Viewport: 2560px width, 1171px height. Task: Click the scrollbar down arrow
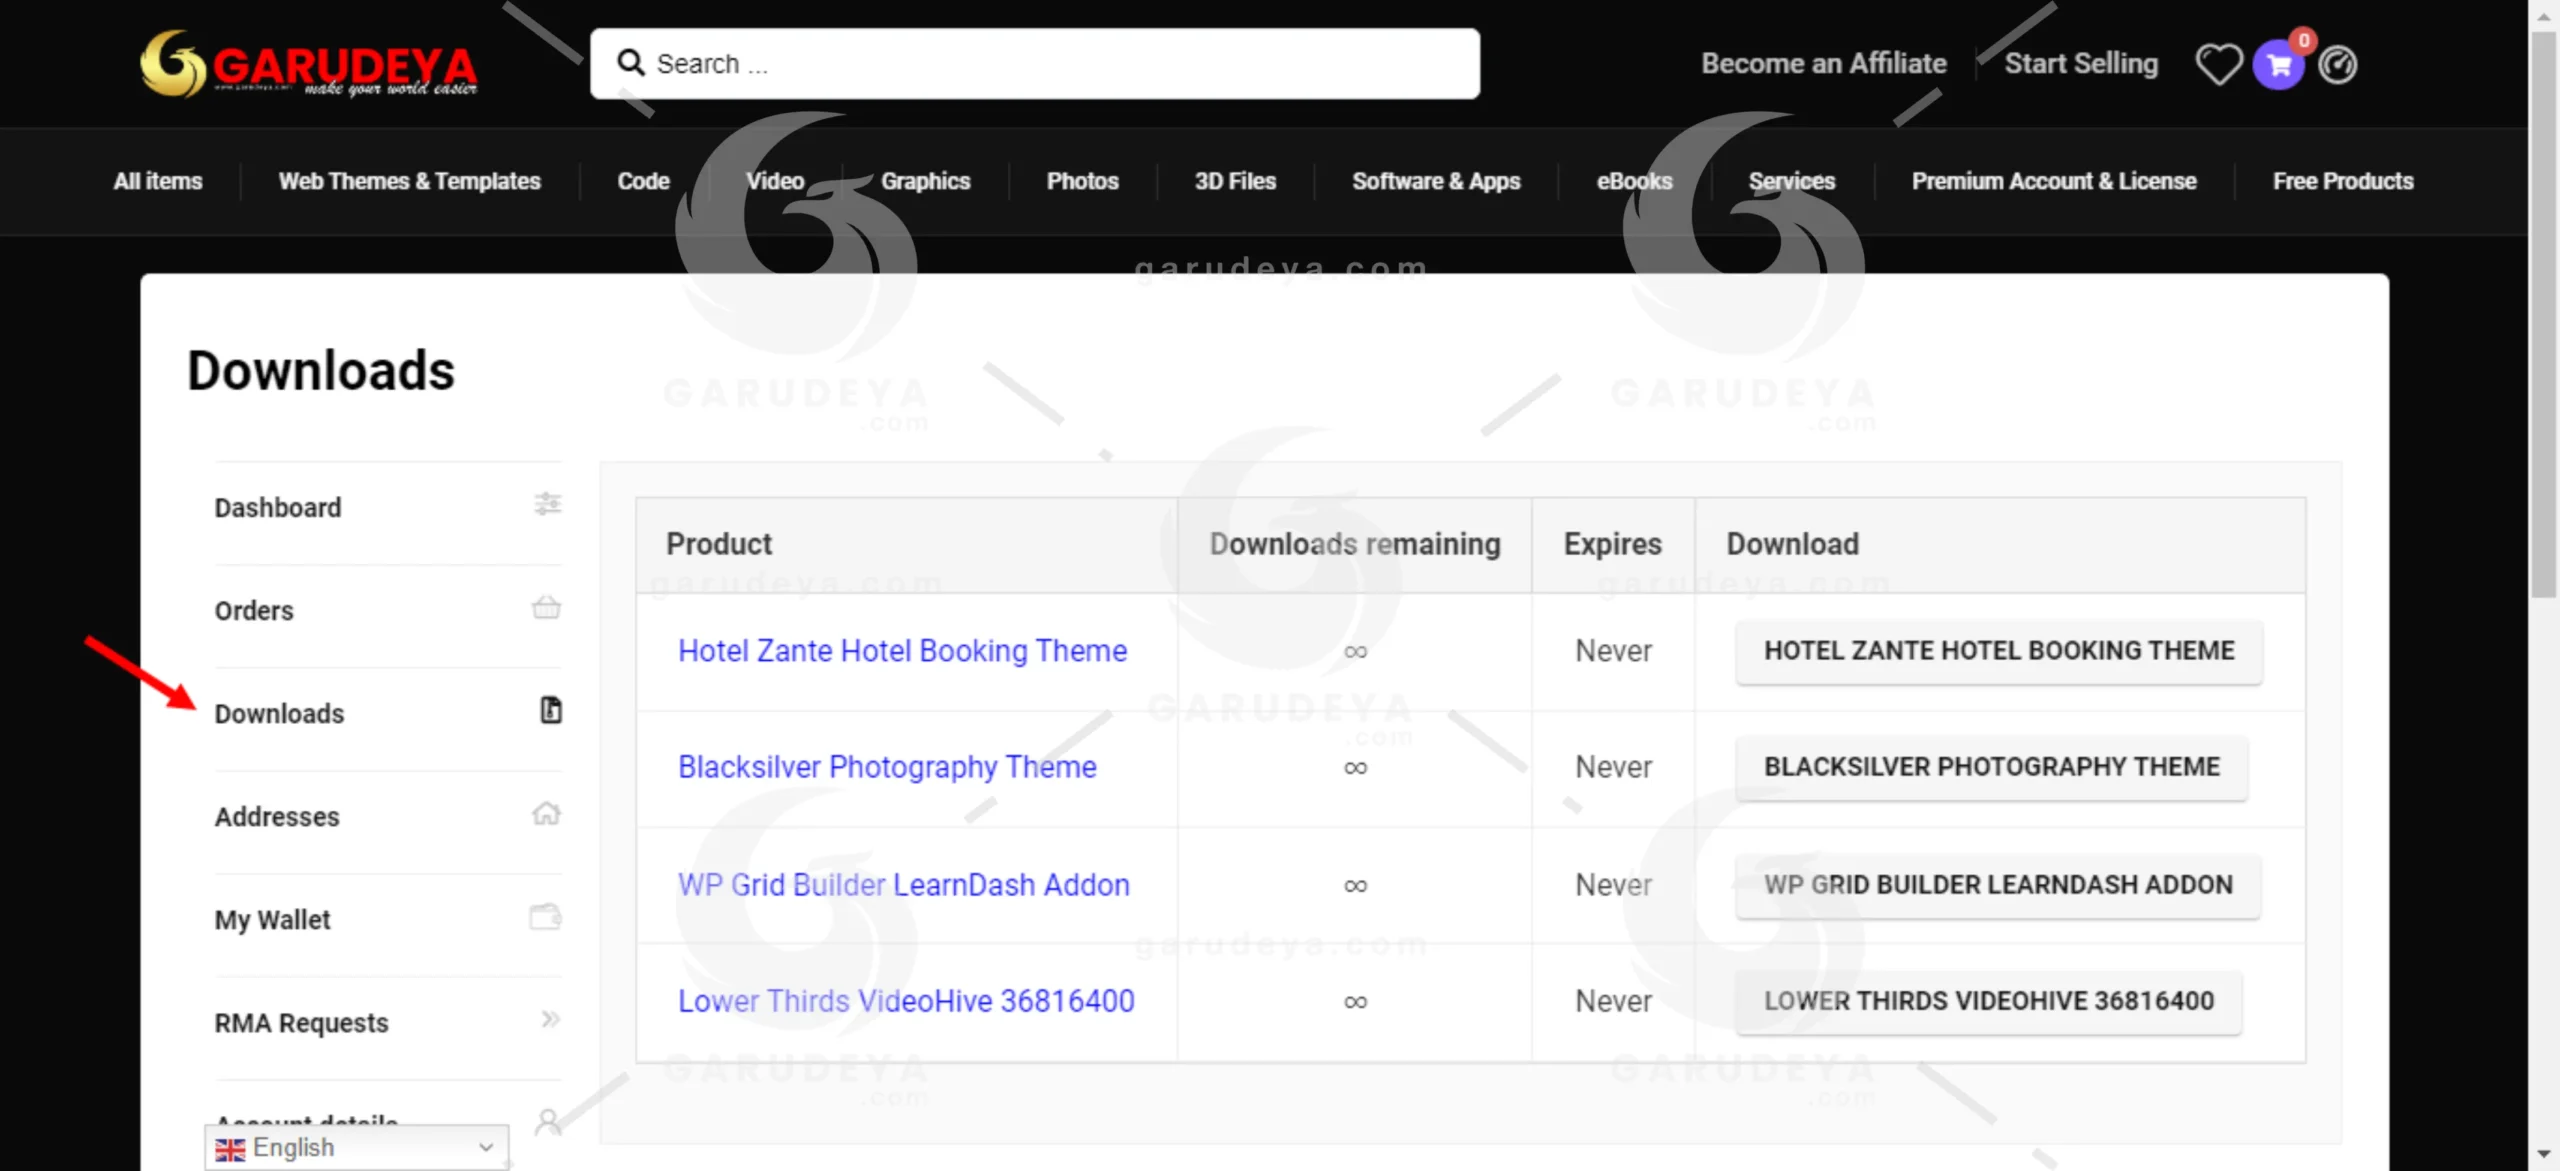pyautogui.click(x=2544, y=1155)
